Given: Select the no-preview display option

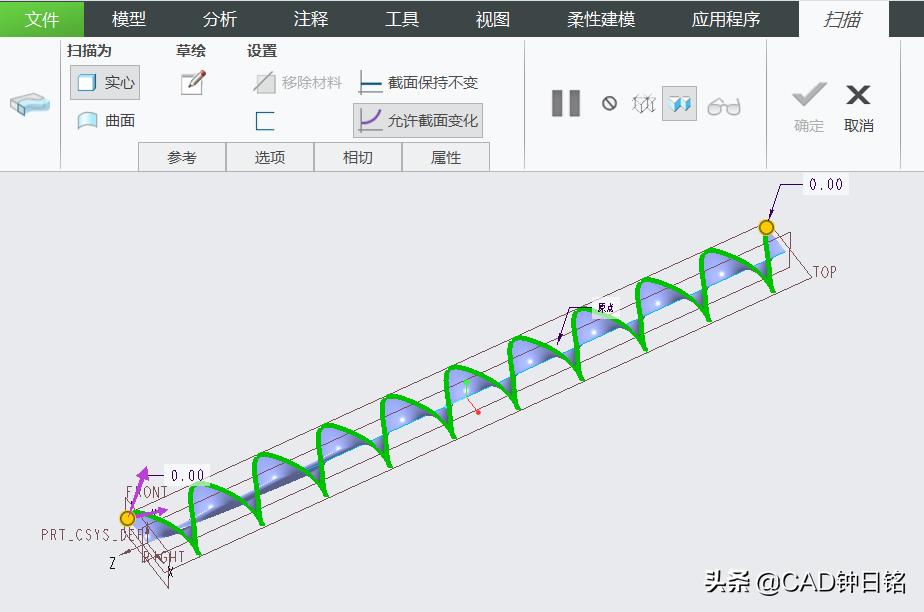Looking at the screenshot, I should (611, 104).
